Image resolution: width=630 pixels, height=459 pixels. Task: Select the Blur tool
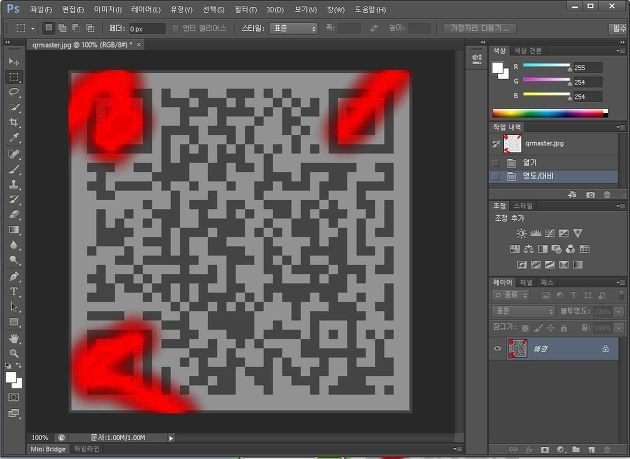point(14,246)
